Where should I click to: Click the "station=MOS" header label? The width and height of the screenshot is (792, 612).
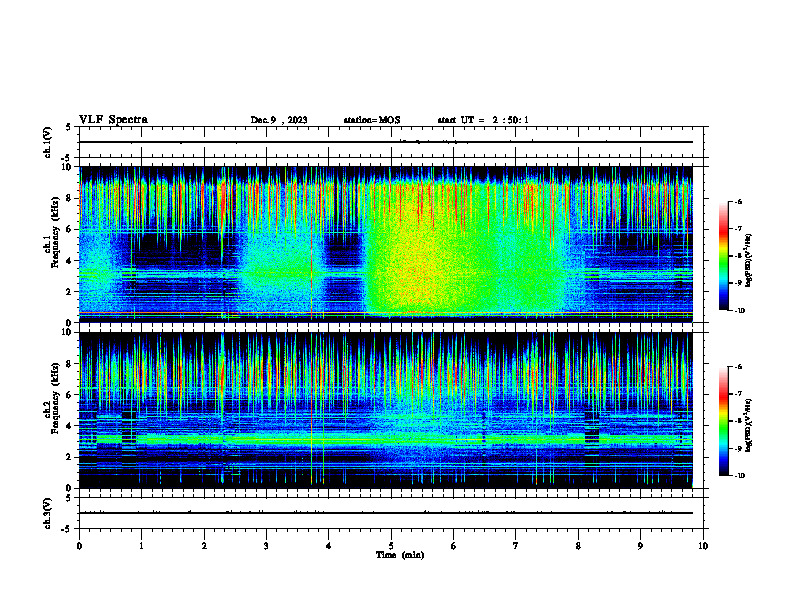[x=372, y=120]
